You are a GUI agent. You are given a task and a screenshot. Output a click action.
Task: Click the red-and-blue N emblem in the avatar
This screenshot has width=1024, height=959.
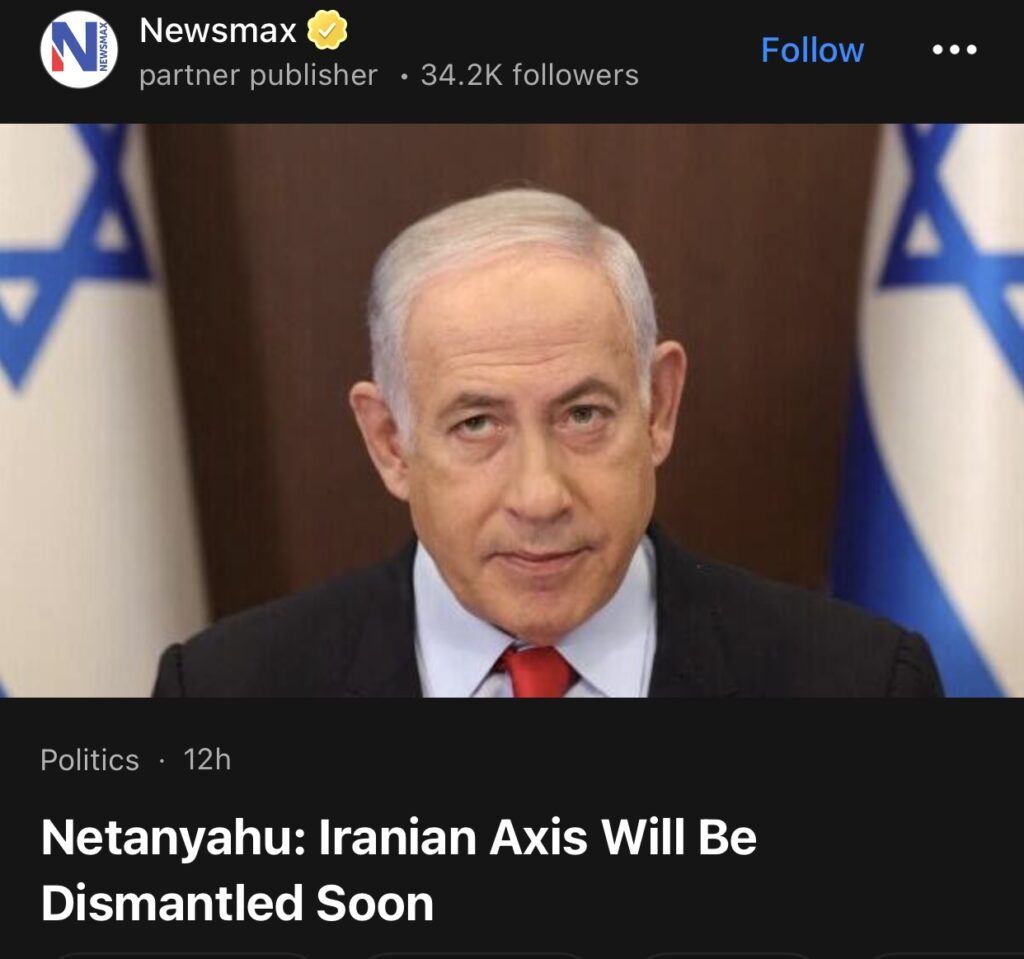[x=72, y=47]
